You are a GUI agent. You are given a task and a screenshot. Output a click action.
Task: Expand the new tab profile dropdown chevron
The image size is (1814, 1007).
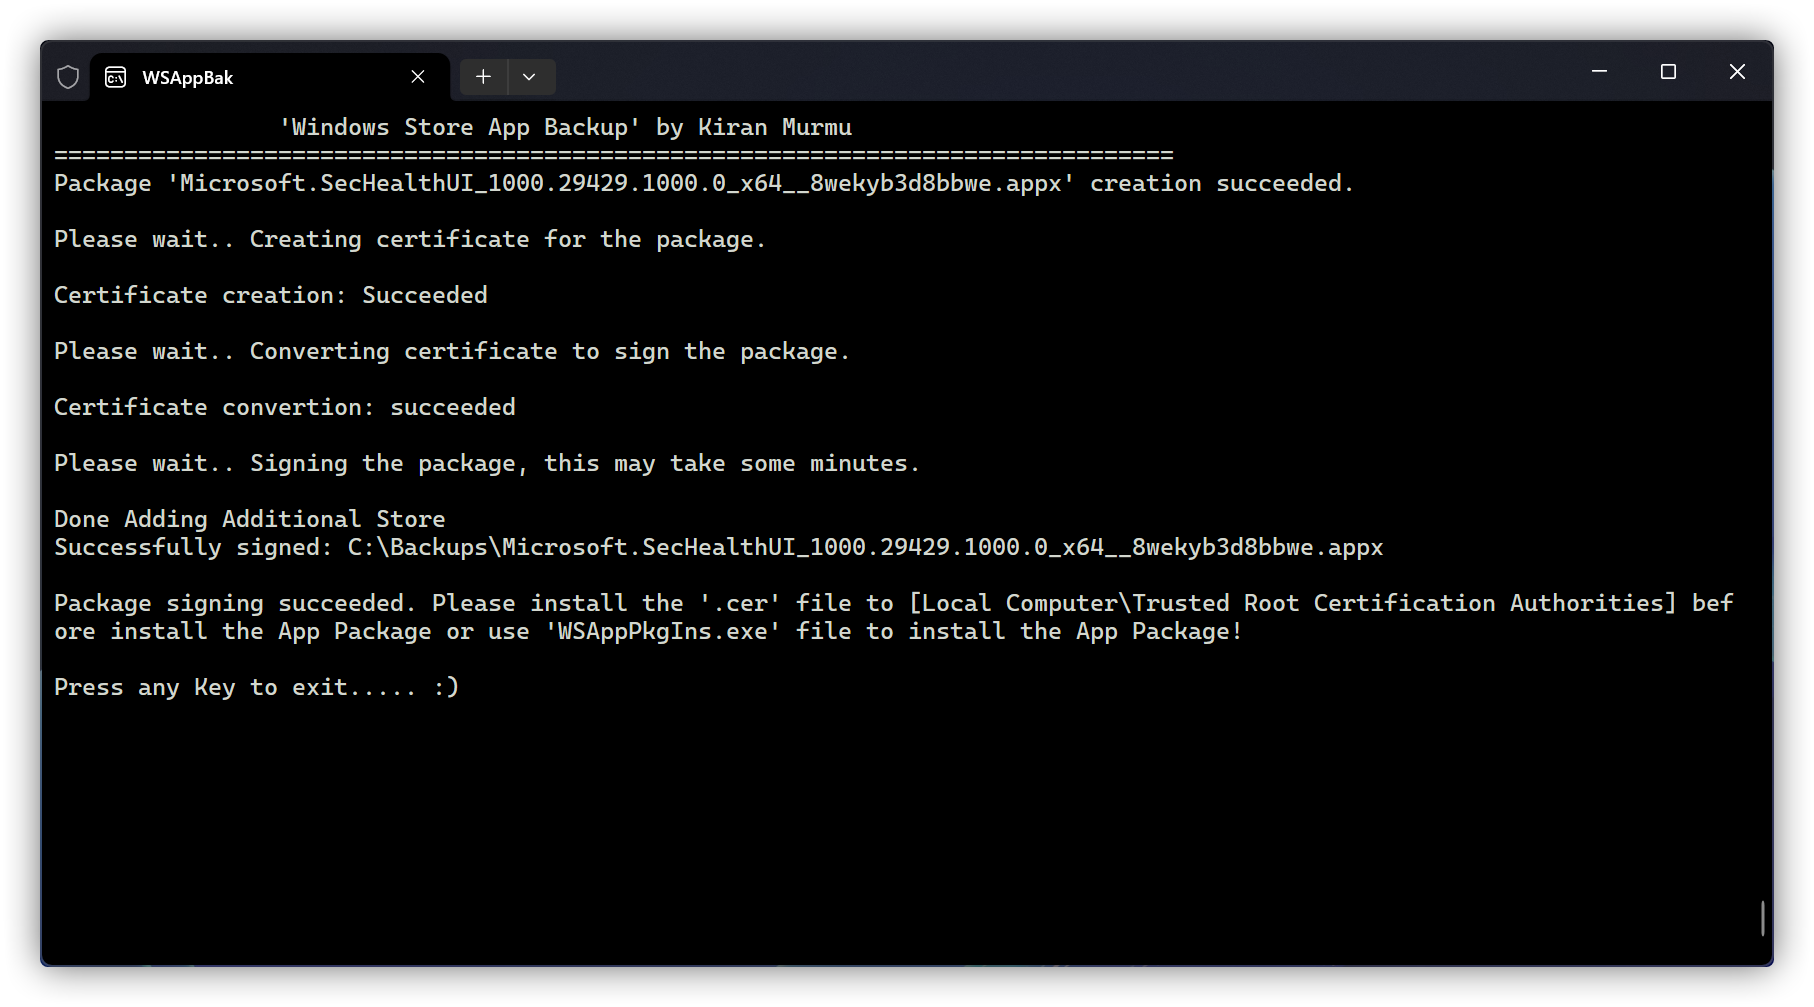[x=529, y=77]
